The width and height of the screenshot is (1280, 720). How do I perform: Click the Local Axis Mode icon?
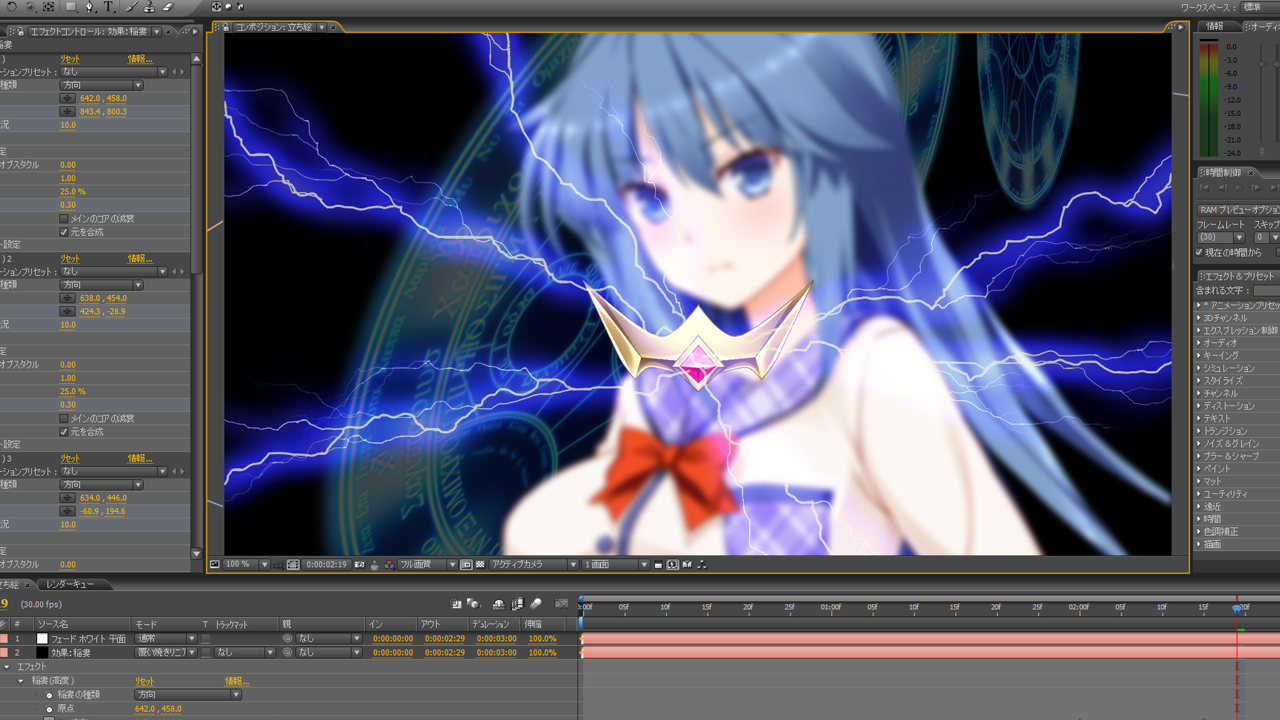tap(216, 6)
